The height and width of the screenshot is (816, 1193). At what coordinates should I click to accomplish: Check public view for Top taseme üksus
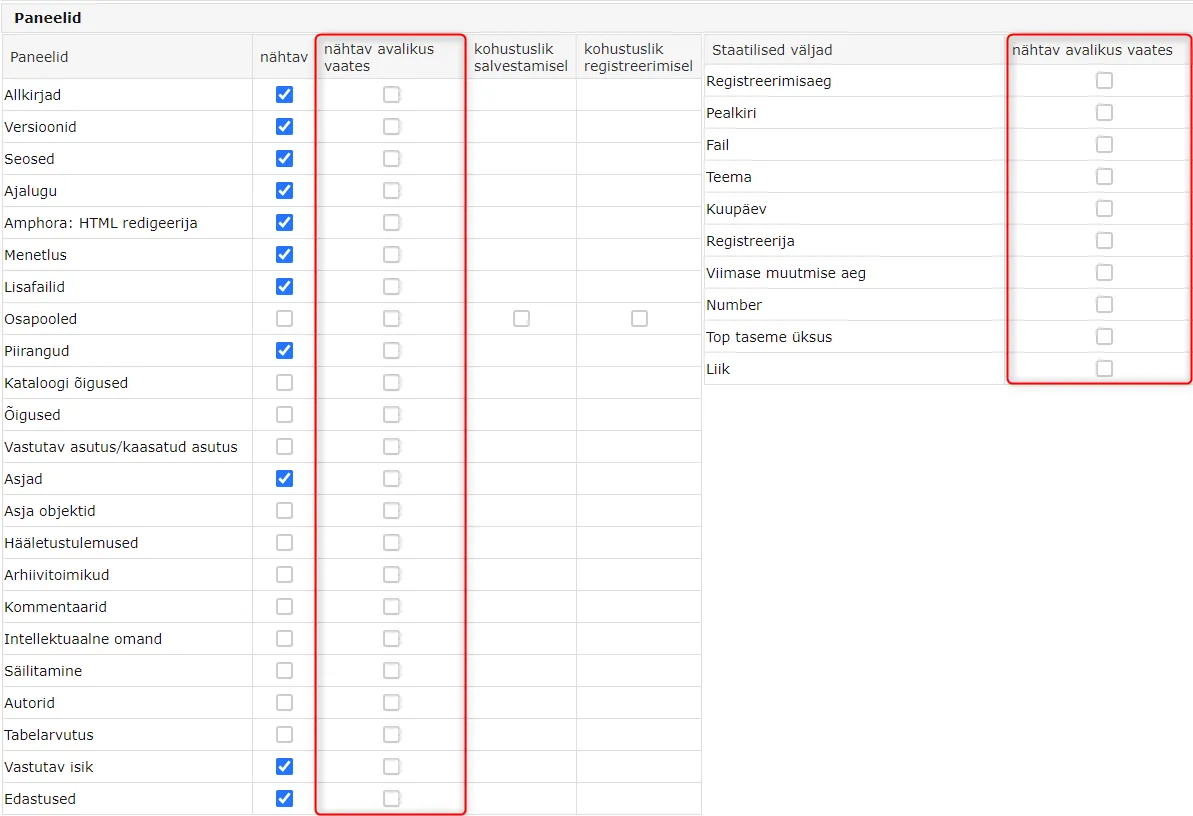(x=1104, y=336)
